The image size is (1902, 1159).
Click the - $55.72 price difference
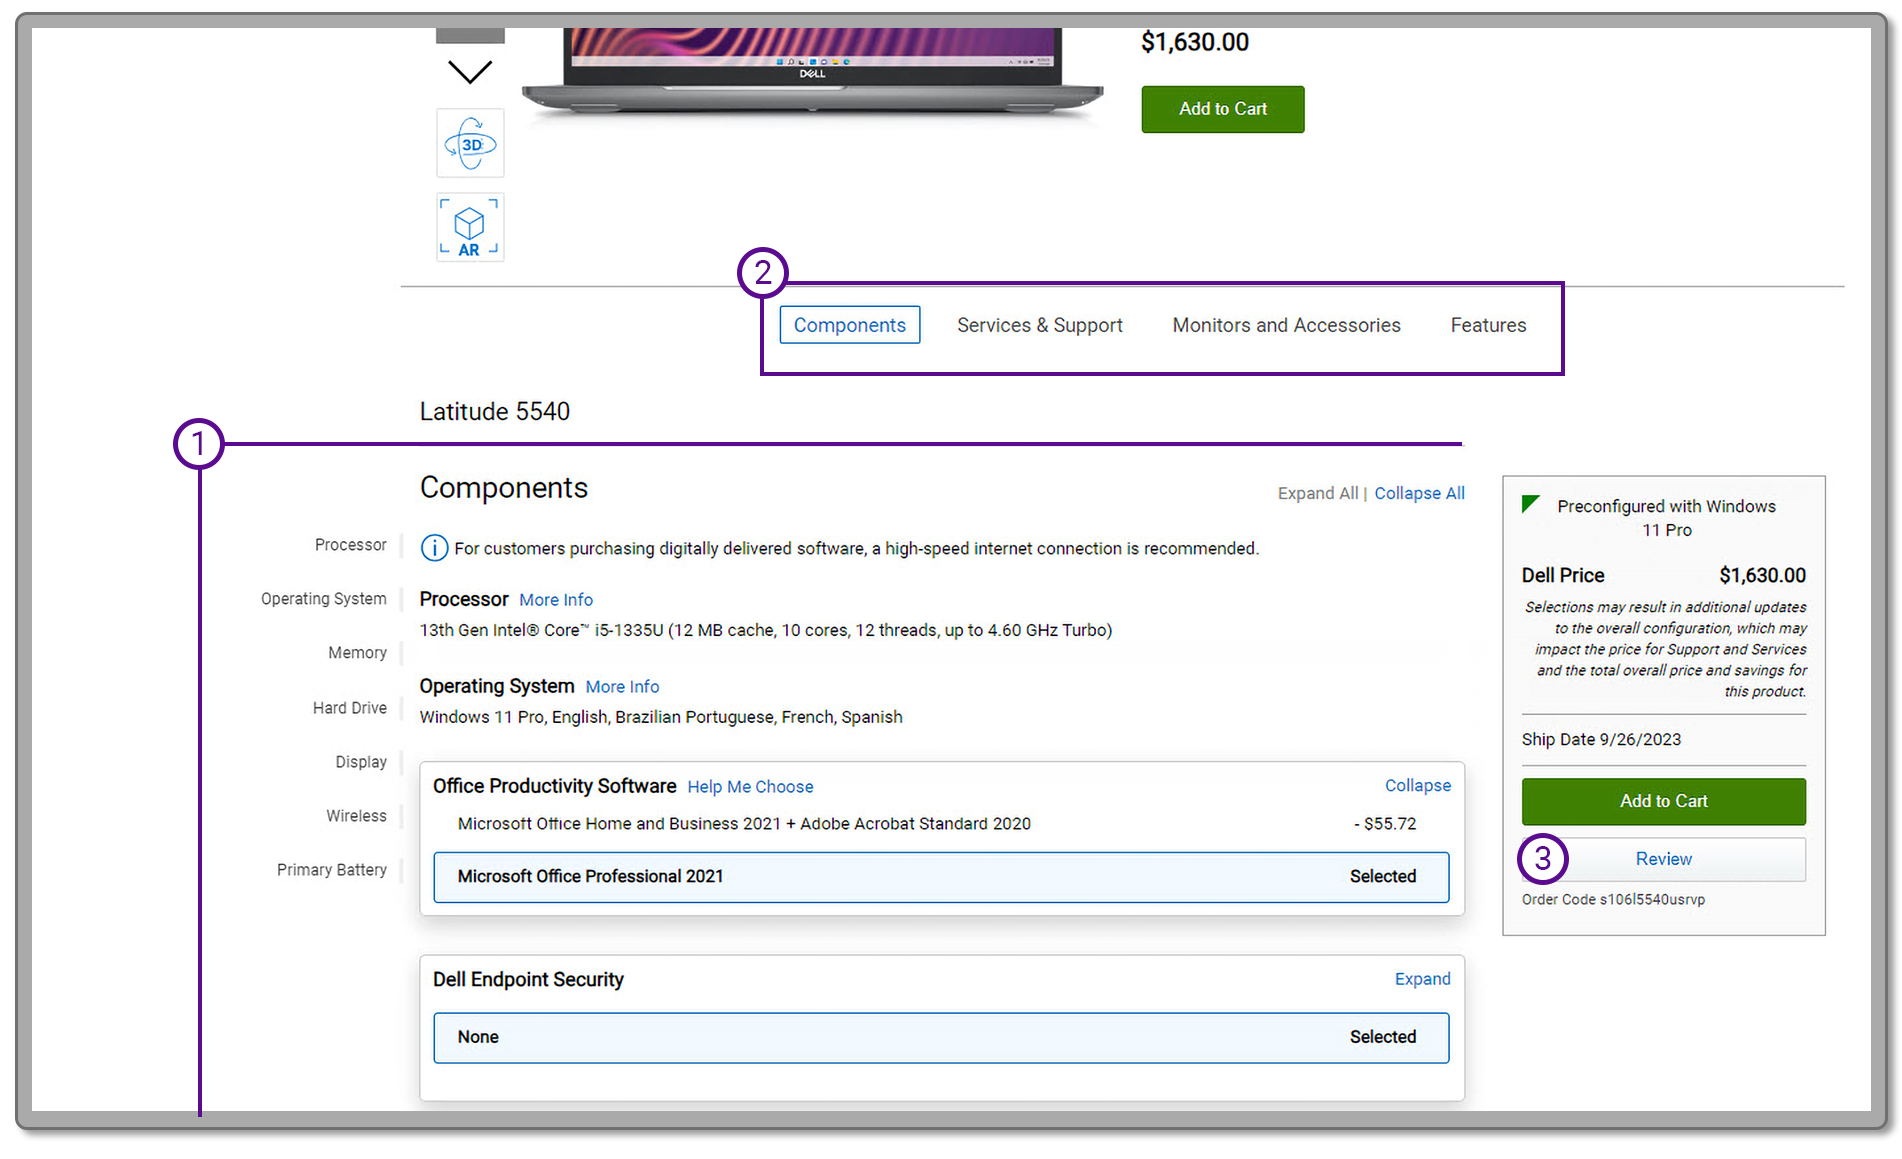click(x=1385, y=824)
